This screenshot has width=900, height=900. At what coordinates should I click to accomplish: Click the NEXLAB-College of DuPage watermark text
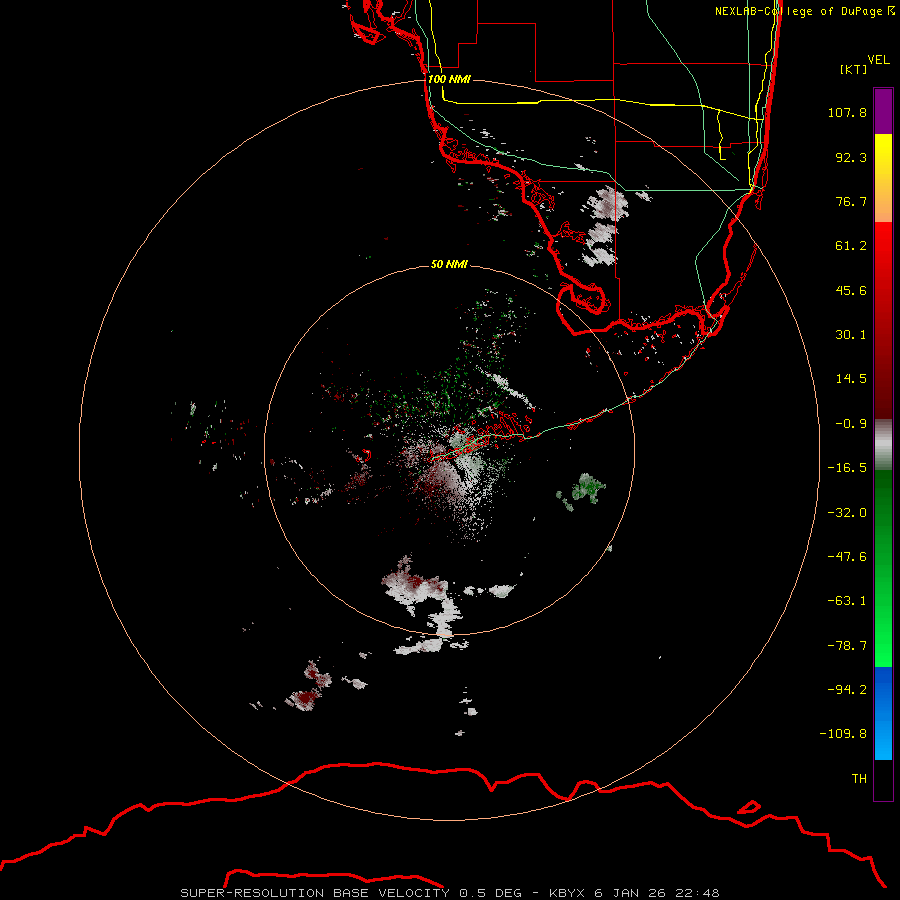tap(804, 11)
